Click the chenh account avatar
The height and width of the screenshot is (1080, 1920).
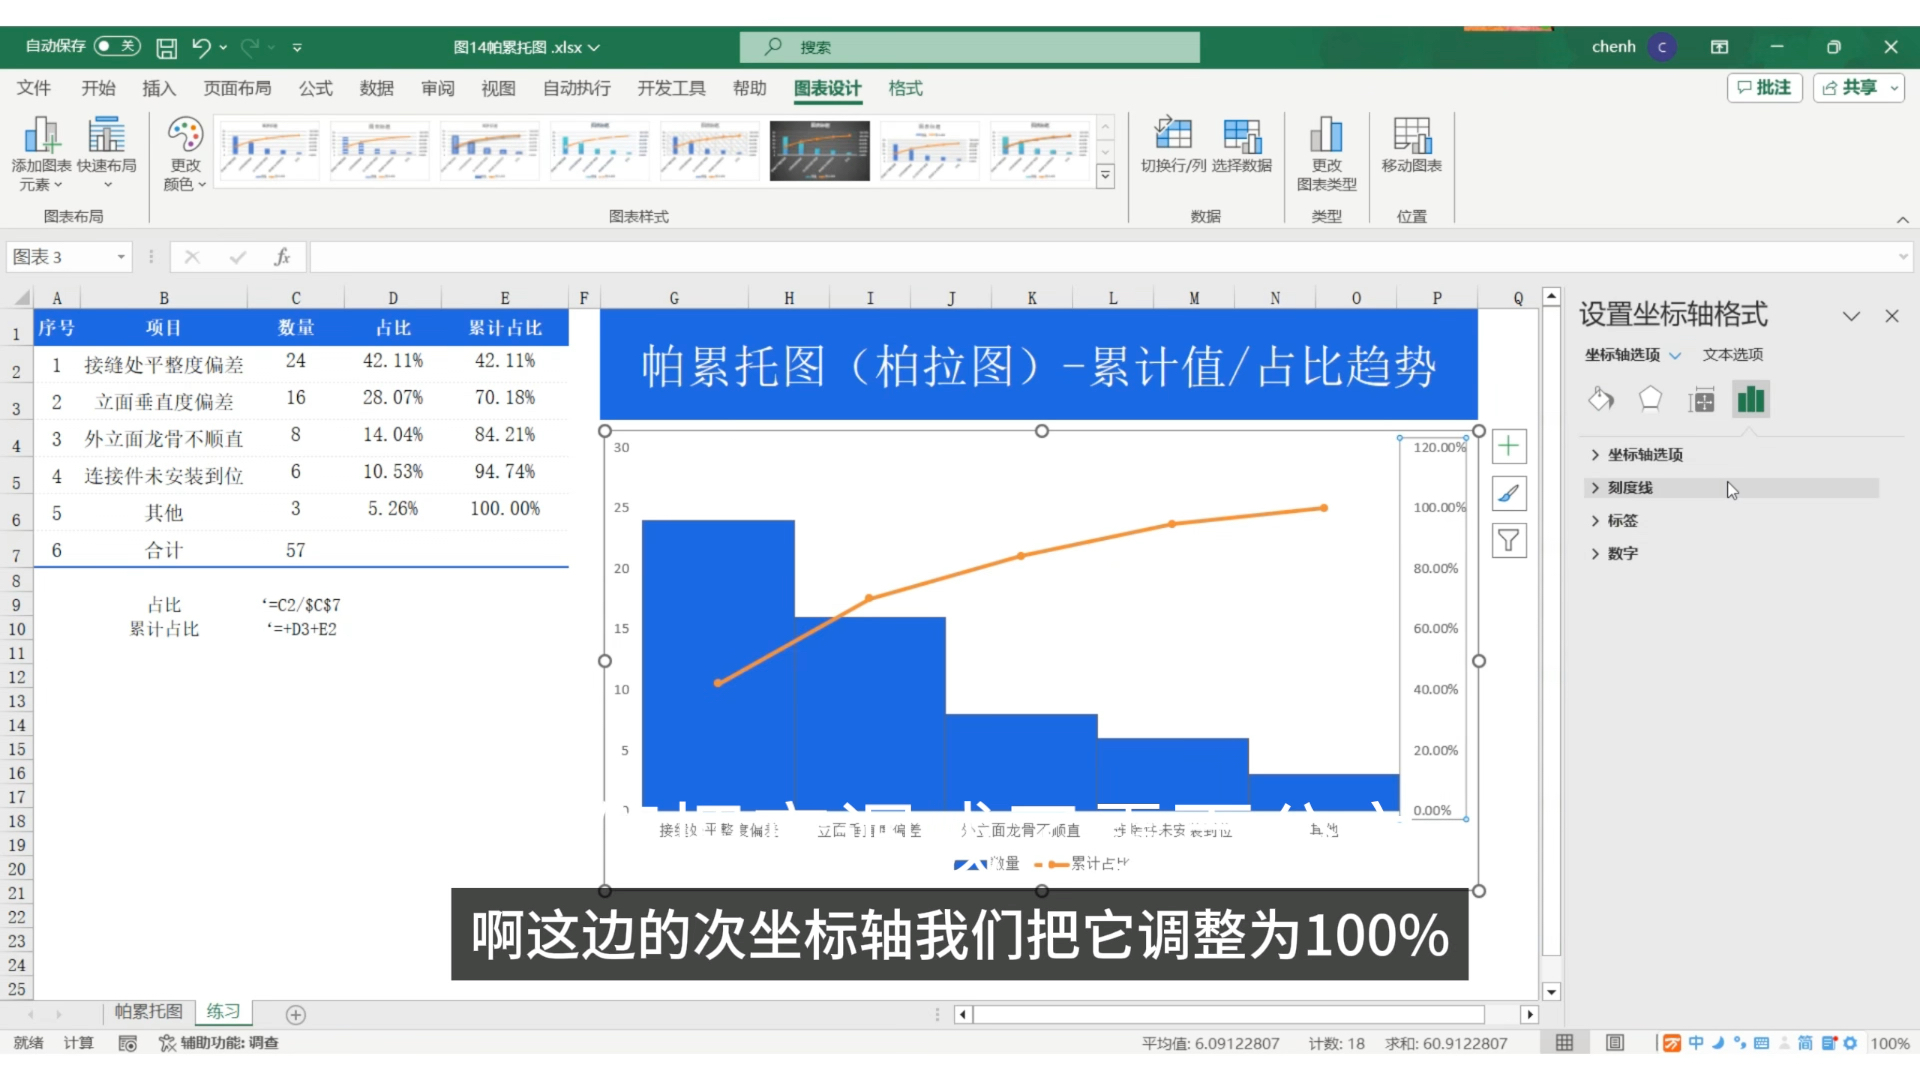[x=1662, y=47]
